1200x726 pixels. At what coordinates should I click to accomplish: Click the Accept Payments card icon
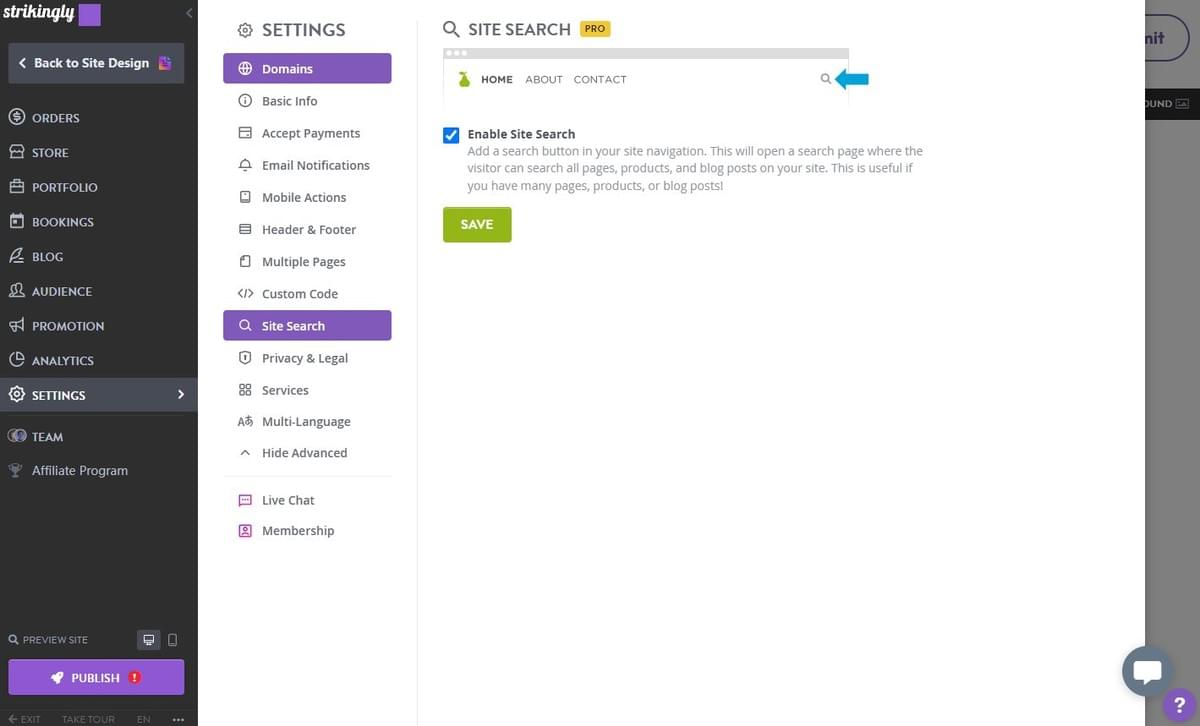coord(245,133)
